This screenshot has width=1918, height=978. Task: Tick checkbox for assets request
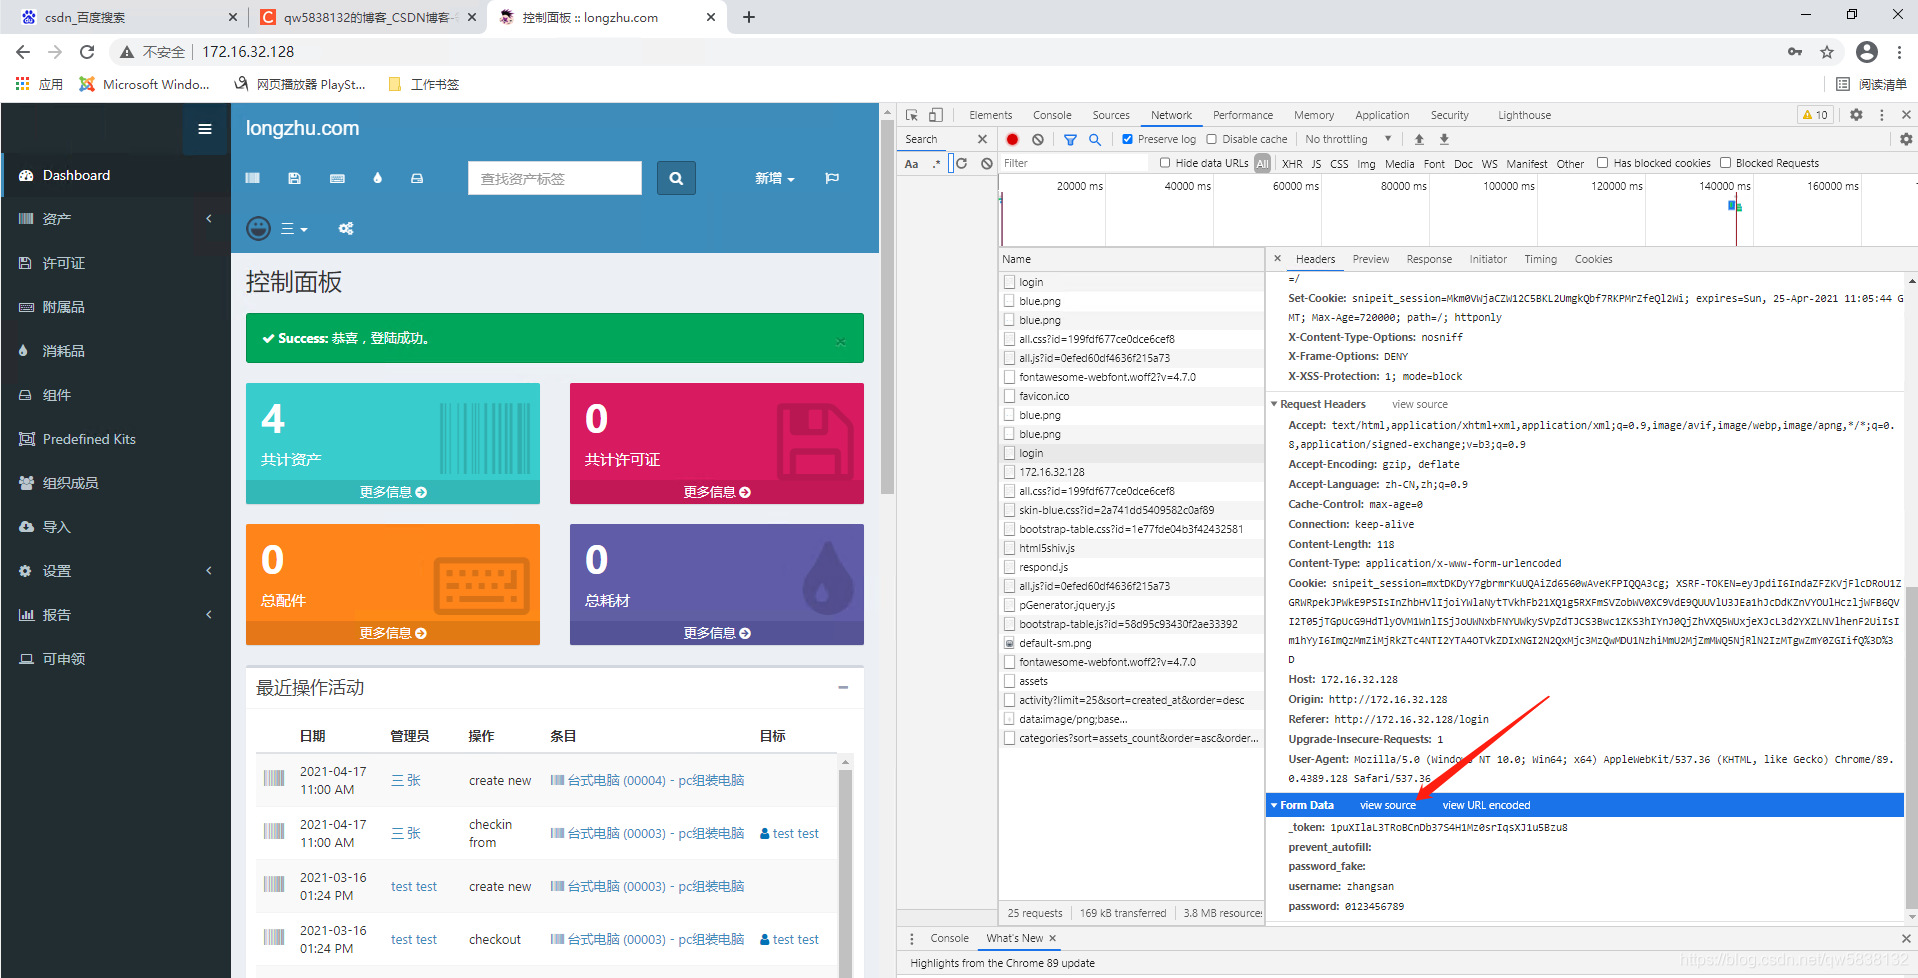1010,681
